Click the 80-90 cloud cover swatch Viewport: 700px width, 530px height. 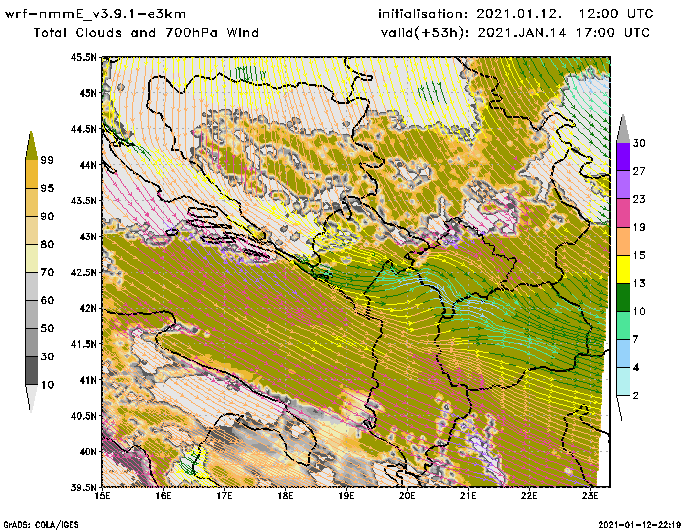click(x=31, y=230)
